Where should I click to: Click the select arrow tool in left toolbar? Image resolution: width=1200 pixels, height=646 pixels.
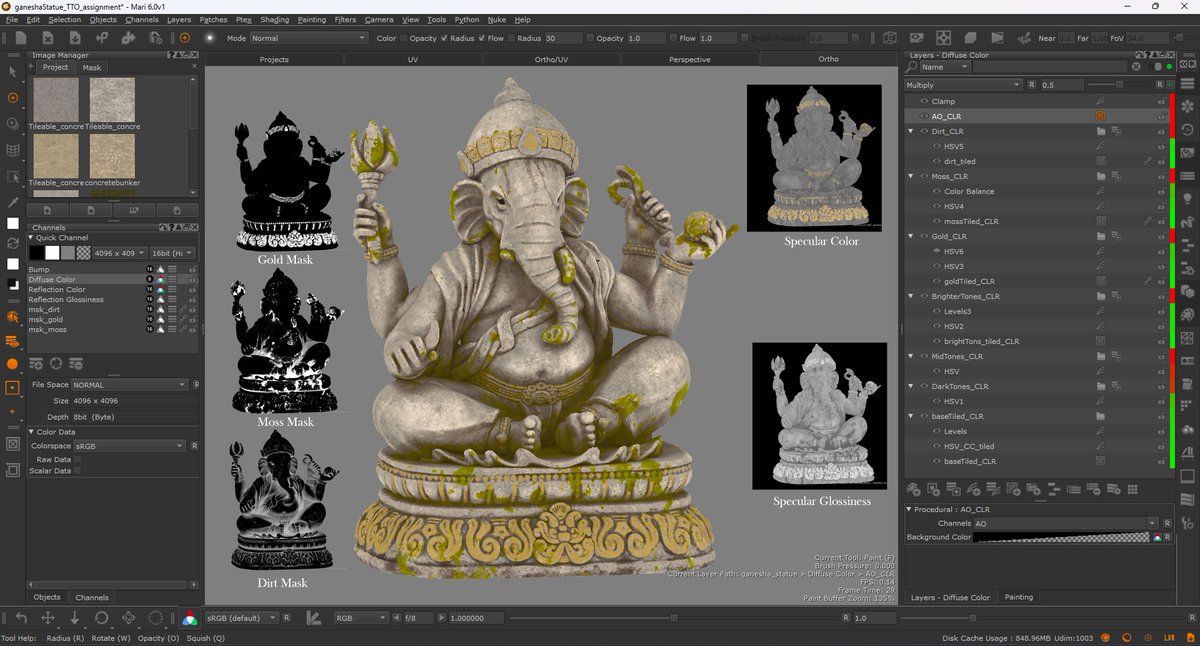[13, 72]
